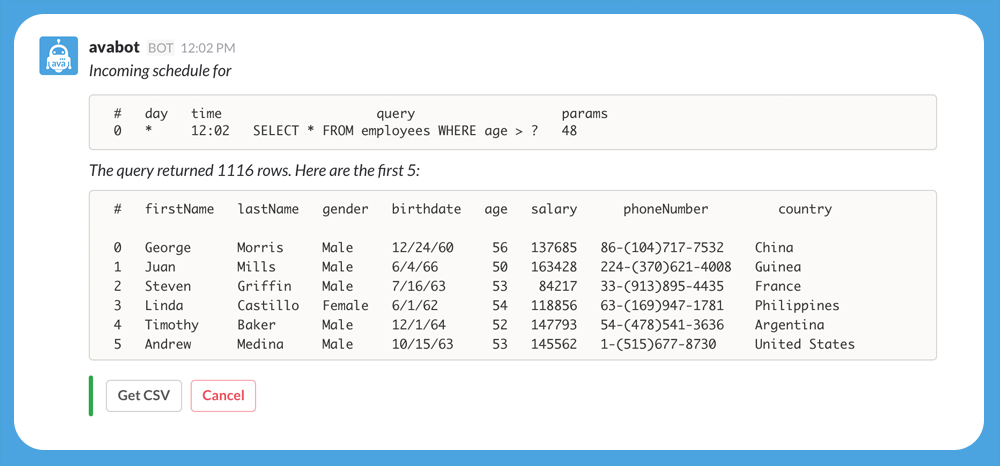The height and width of the screenshot is (466, 1000).
Task: Click the BOT label badge
Action: point(161,48)
